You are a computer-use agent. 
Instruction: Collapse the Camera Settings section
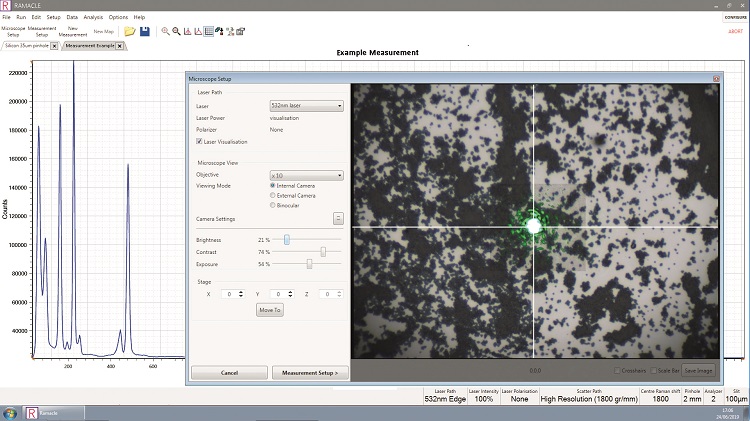coord(338,219)
